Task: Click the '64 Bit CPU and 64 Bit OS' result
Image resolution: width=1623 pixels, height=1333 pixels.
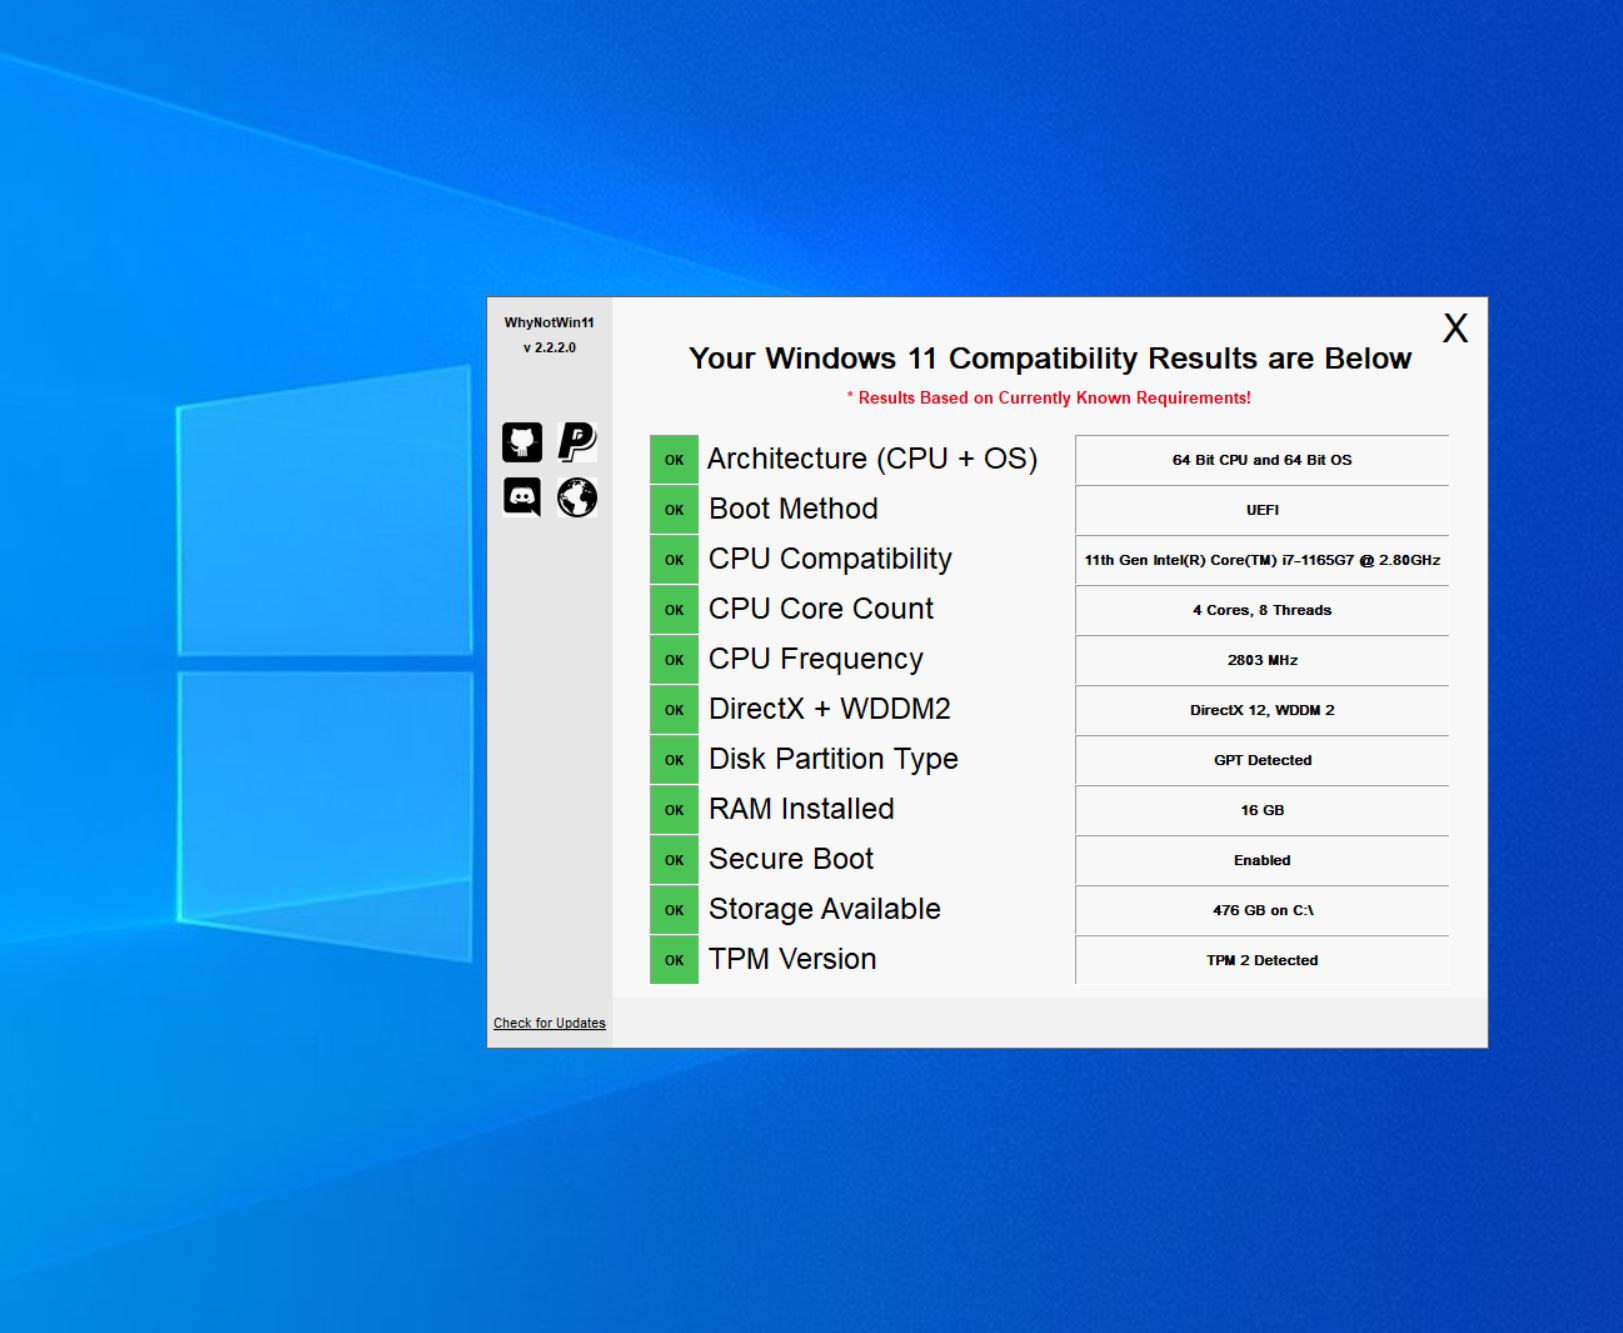Action: [1262, 460]
